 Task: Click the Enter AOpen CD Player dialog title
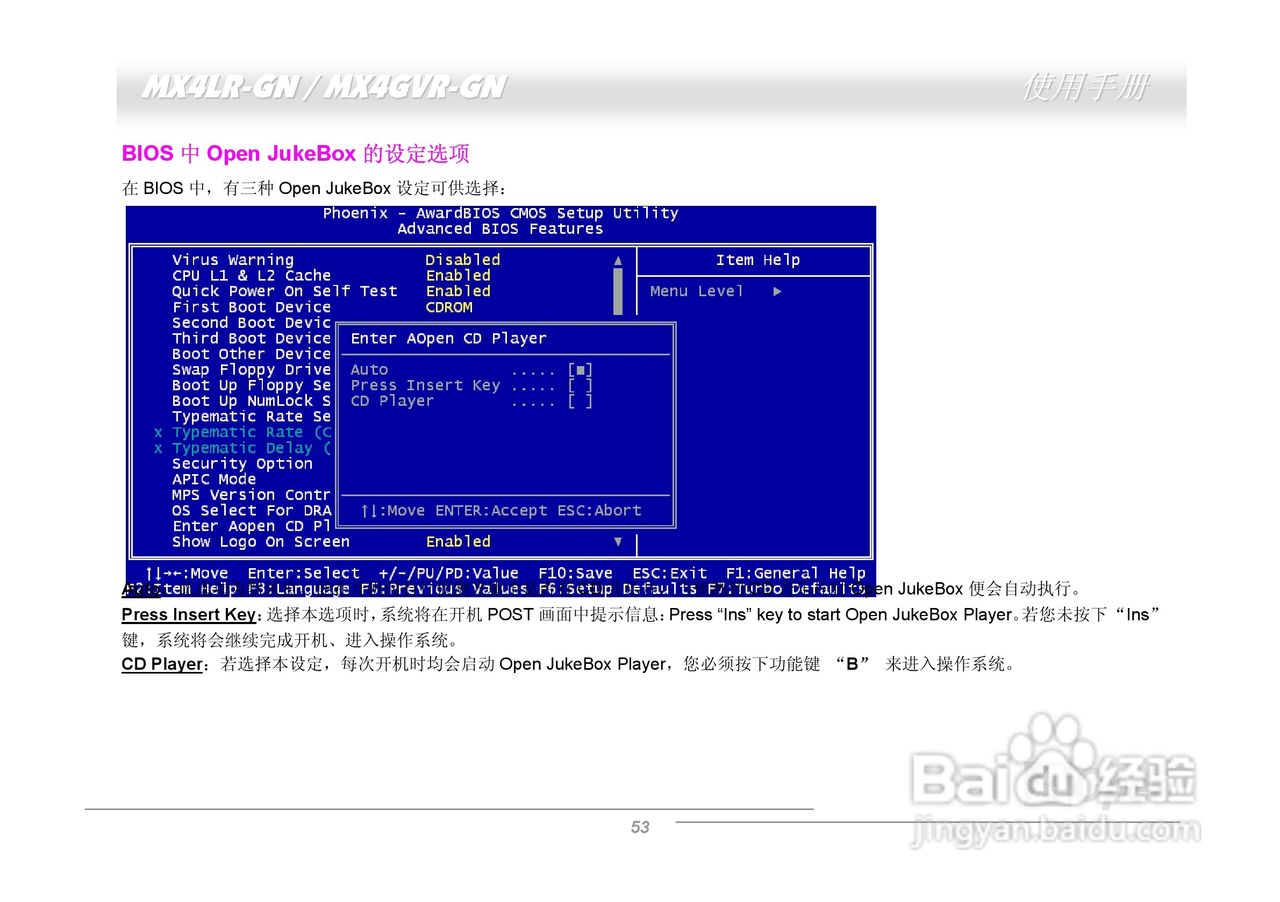[x=448, y=339]
